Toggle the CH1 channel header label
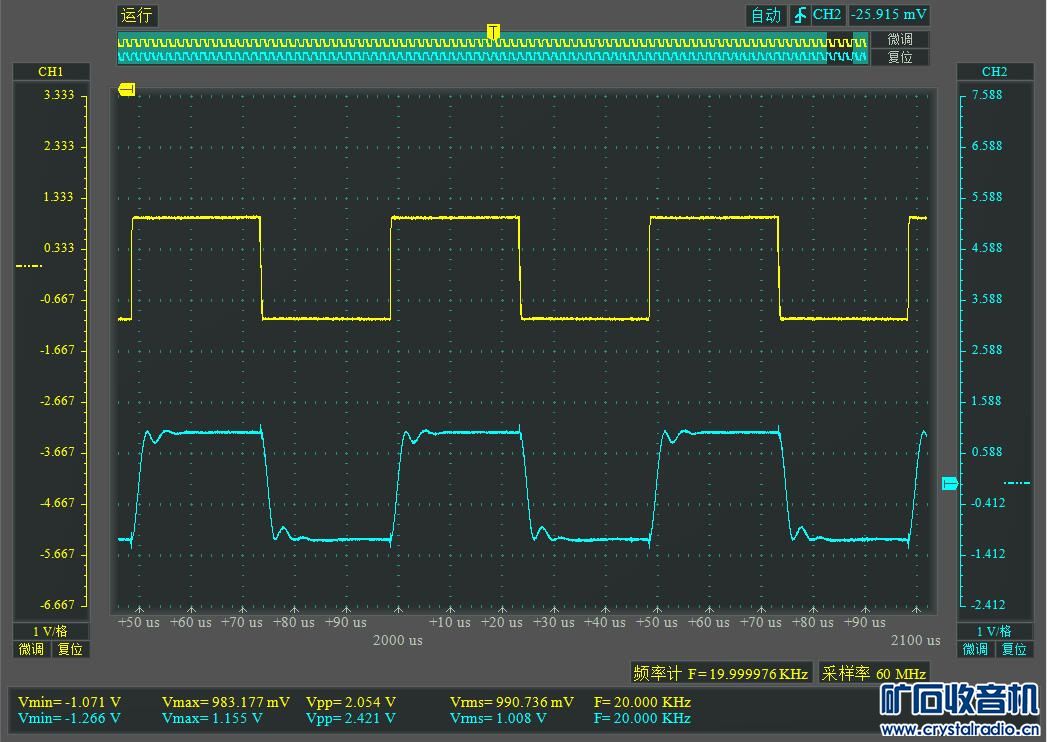Image resolution: width=1047 pixels, height=742 pixels. point(51,72)
